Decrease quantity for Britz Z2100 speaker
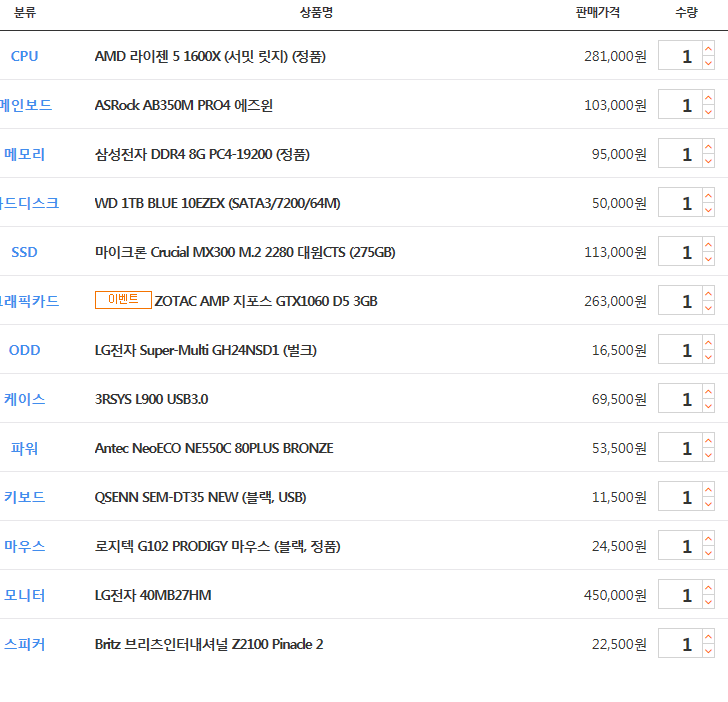 (708, 651)
